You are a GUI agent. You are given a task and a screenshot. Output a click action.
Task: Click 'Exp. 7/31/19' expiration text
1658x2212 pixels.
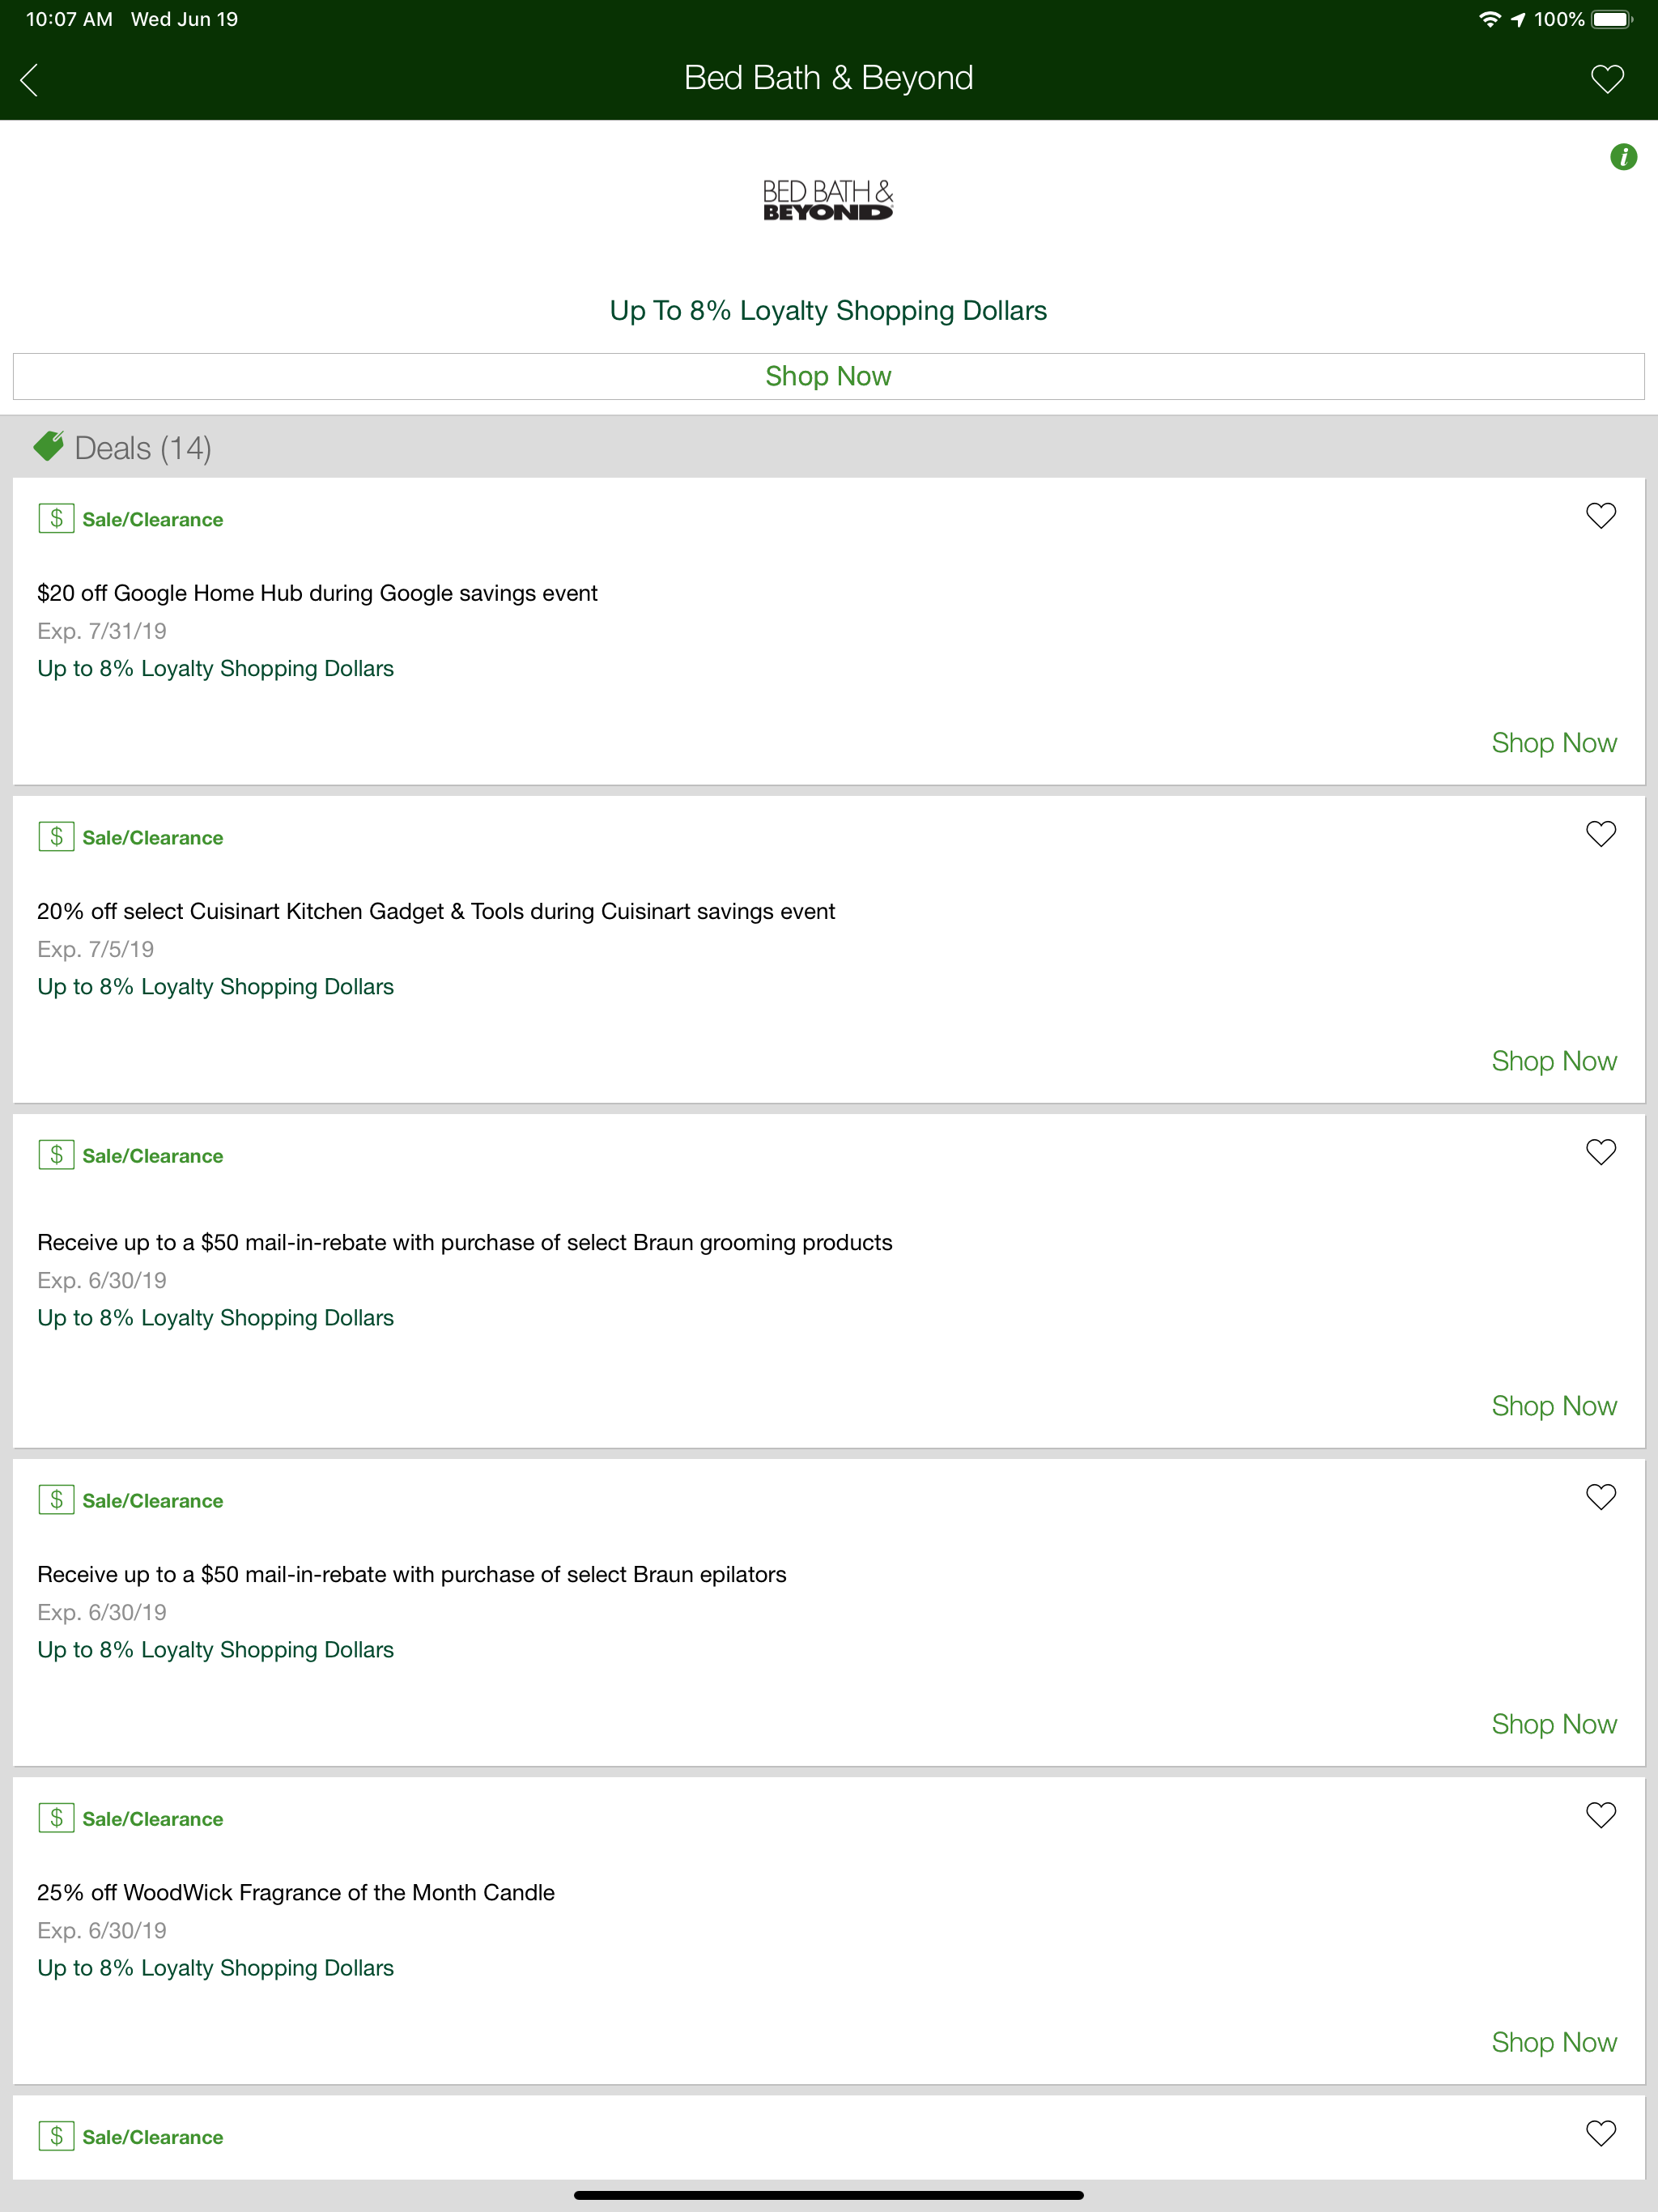coord(102,631)
